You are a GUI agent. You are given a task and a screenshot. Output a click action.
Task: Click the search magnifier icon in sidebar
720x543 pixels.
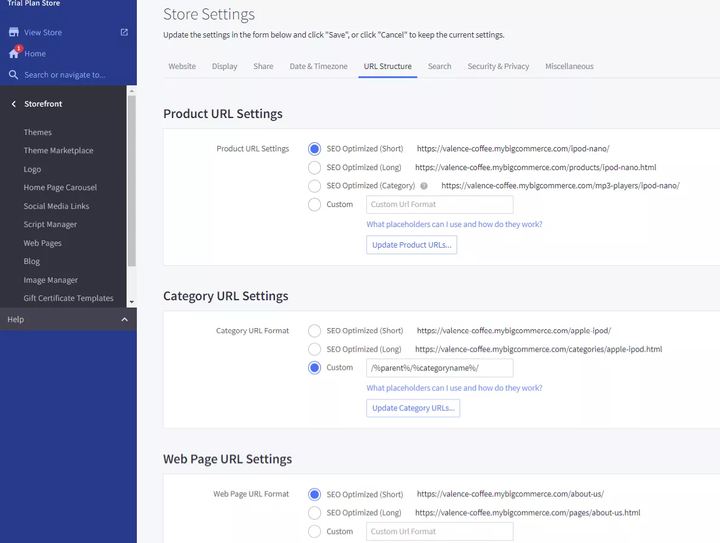click(x=14, y=75)
